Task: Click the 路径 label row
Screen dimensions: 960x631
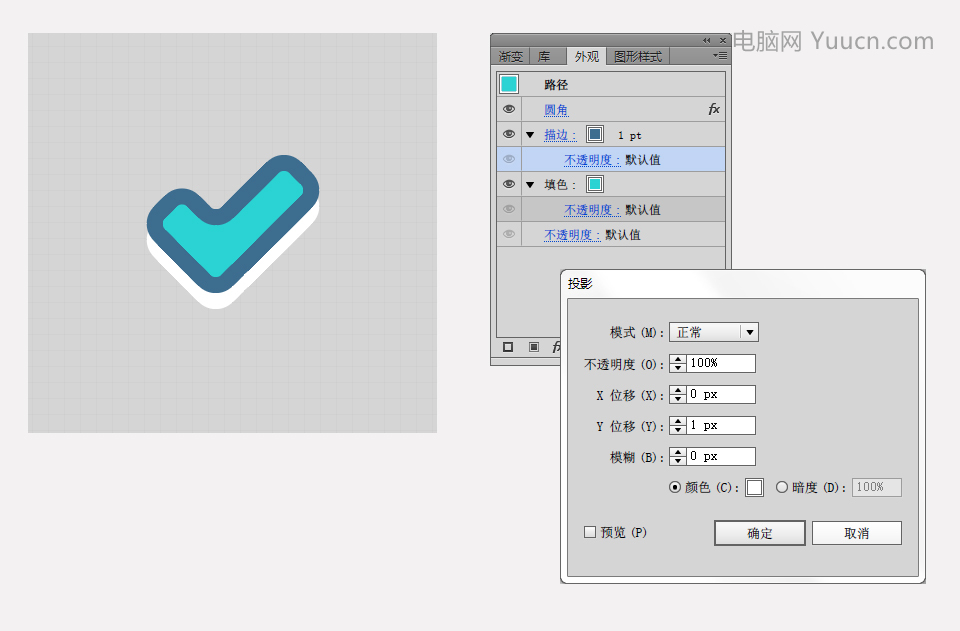Action: pyautogui.click(x=611, y=84)
